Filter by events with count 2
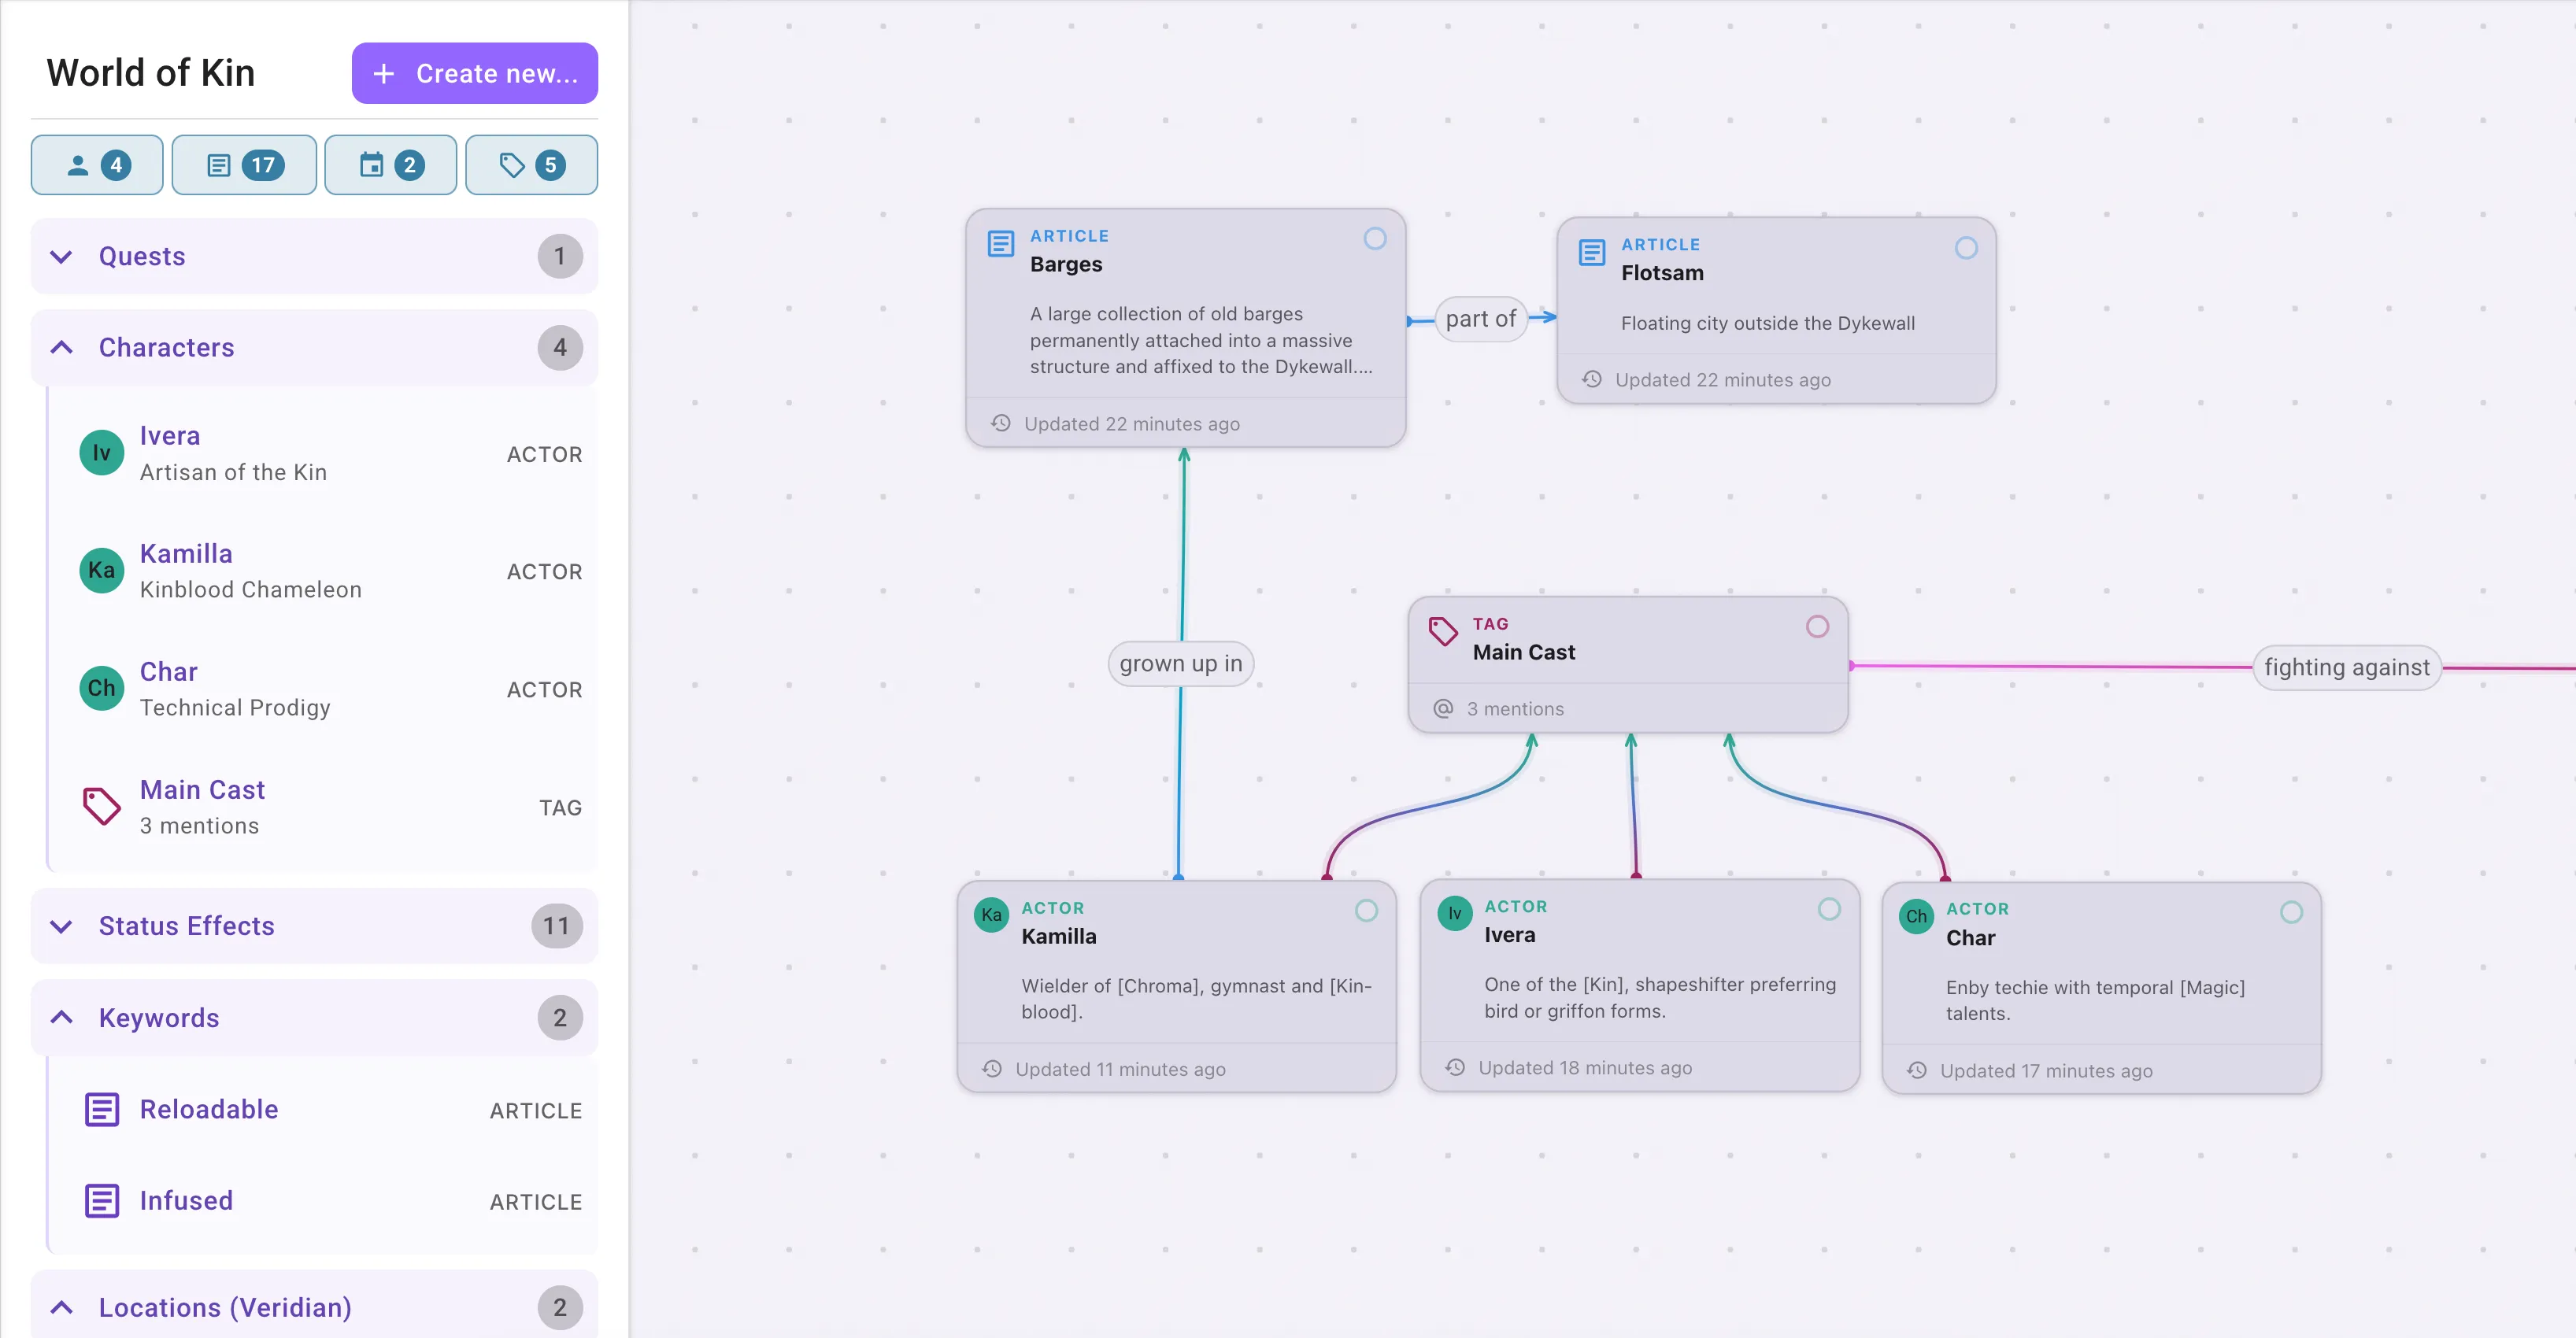The height and width of the screenshot is (1338, 2576). point(390,165)
